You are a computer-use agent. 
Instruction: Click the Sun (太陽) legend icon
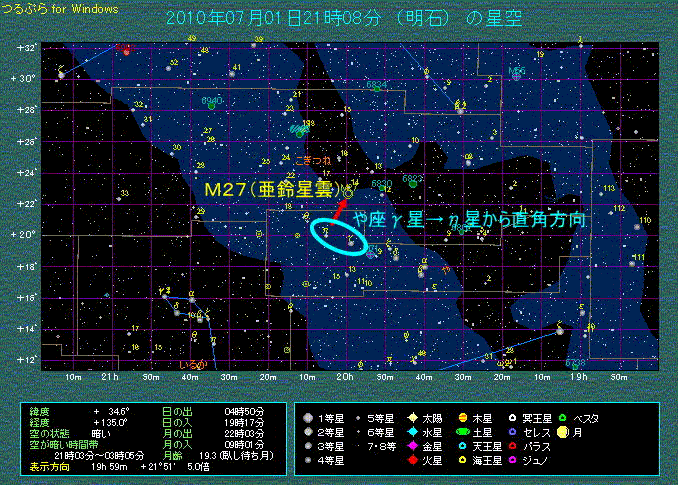click(412, 418)
